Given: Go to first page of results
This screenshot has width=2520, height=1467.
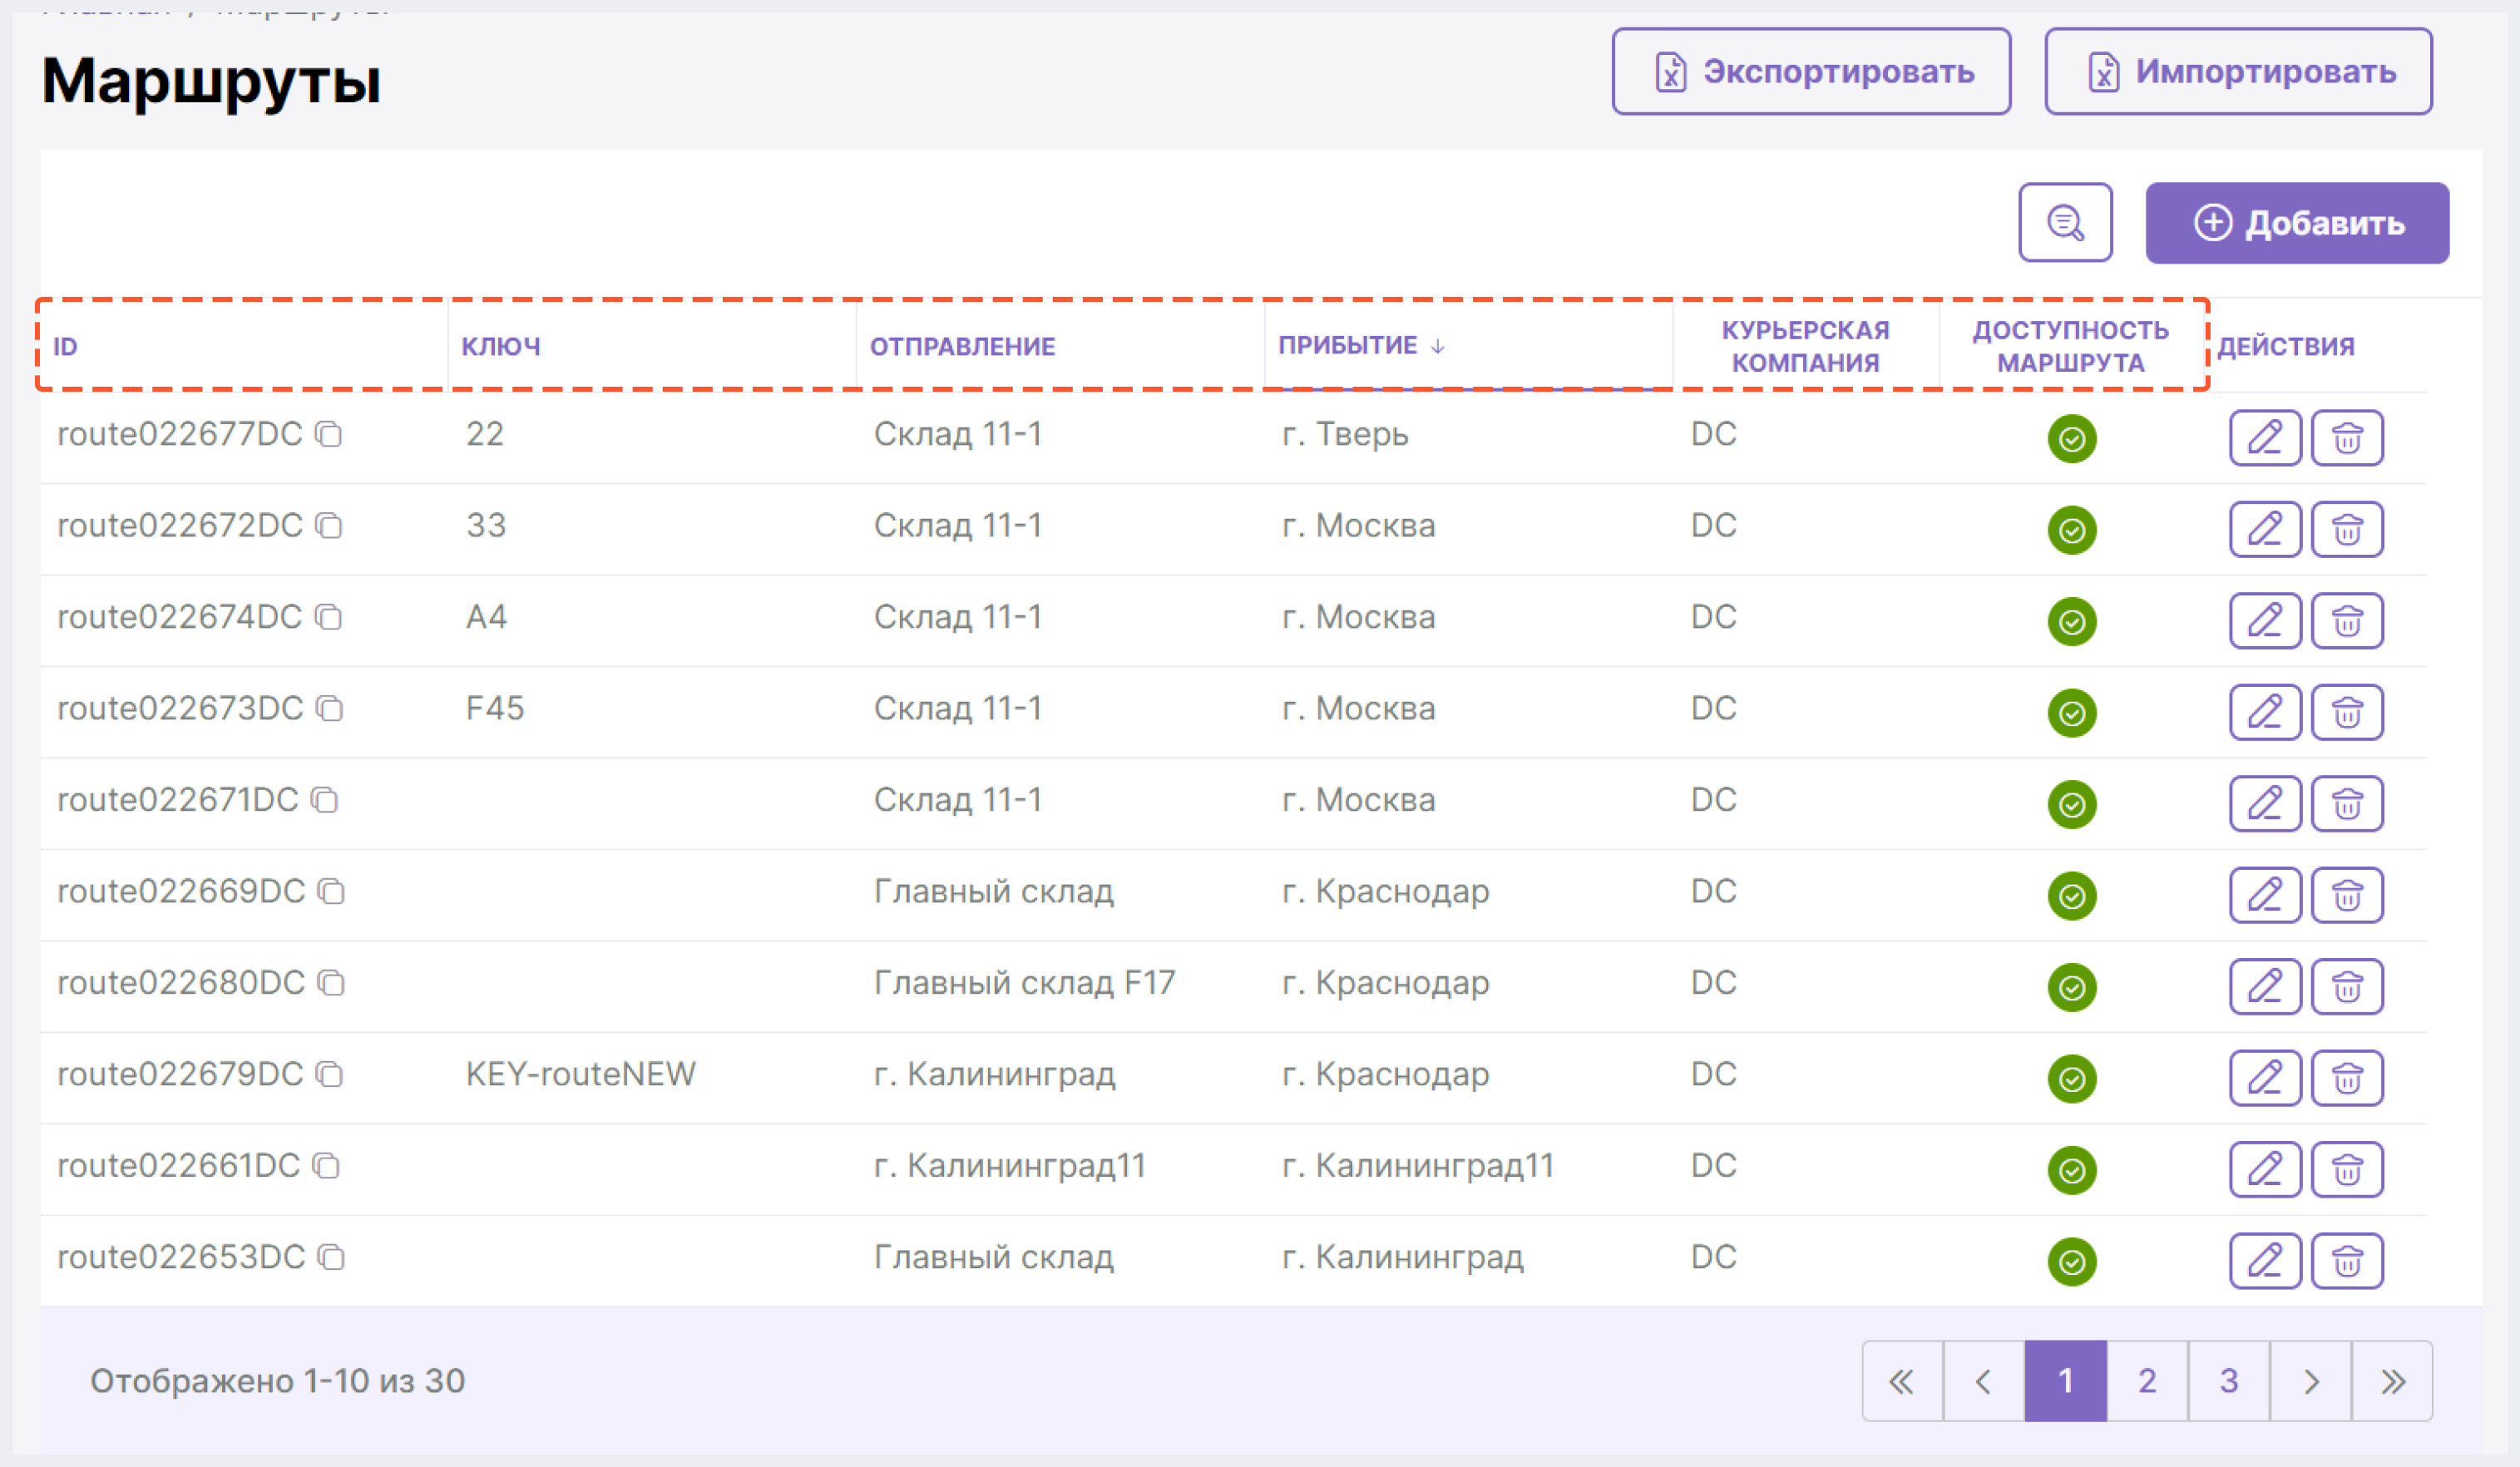Looking at the screenshot, I should [x=1902, y=1381].
